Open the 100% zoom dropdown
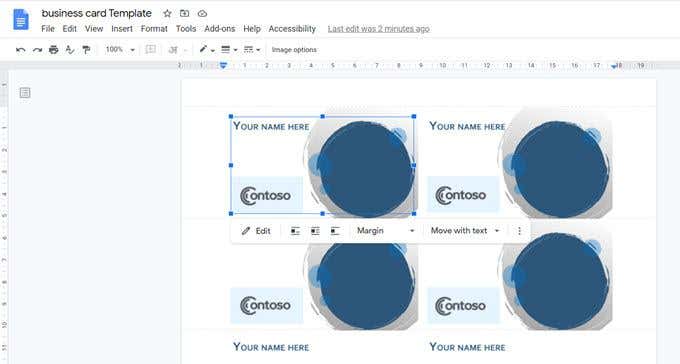Viewport: 680px width, 364px height. 120,49
